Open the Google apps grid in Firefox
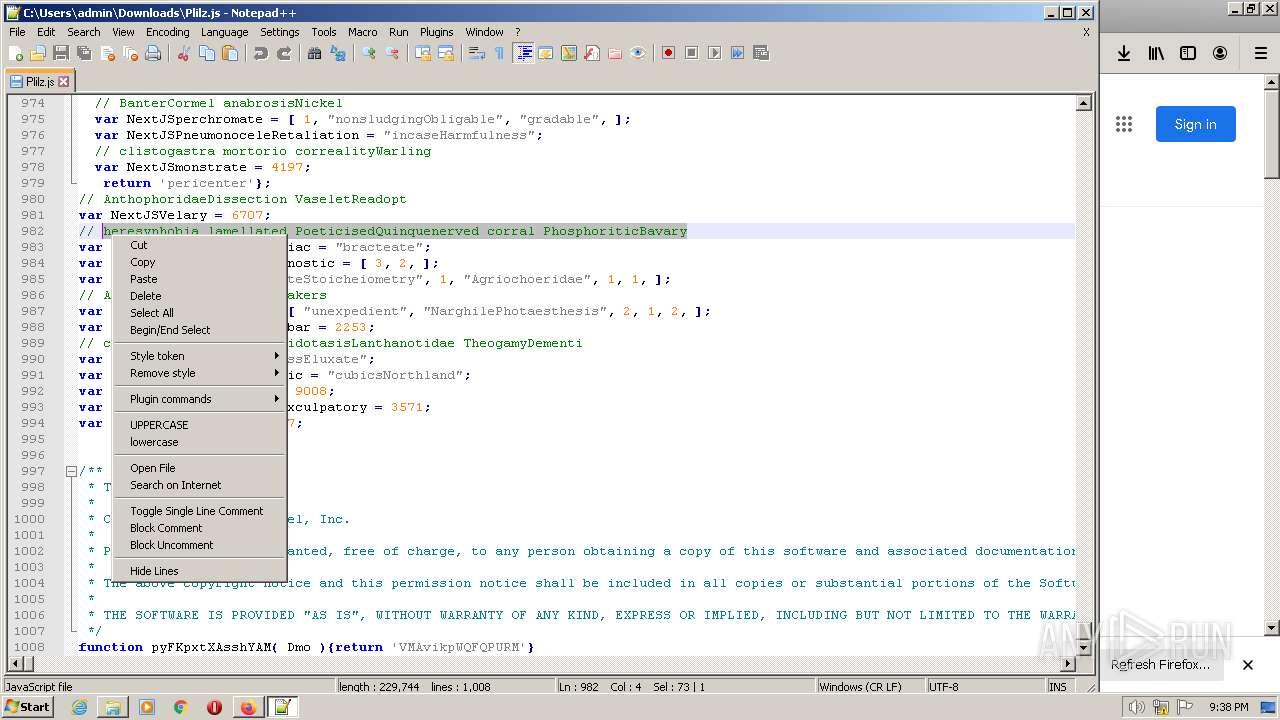 1124,124
